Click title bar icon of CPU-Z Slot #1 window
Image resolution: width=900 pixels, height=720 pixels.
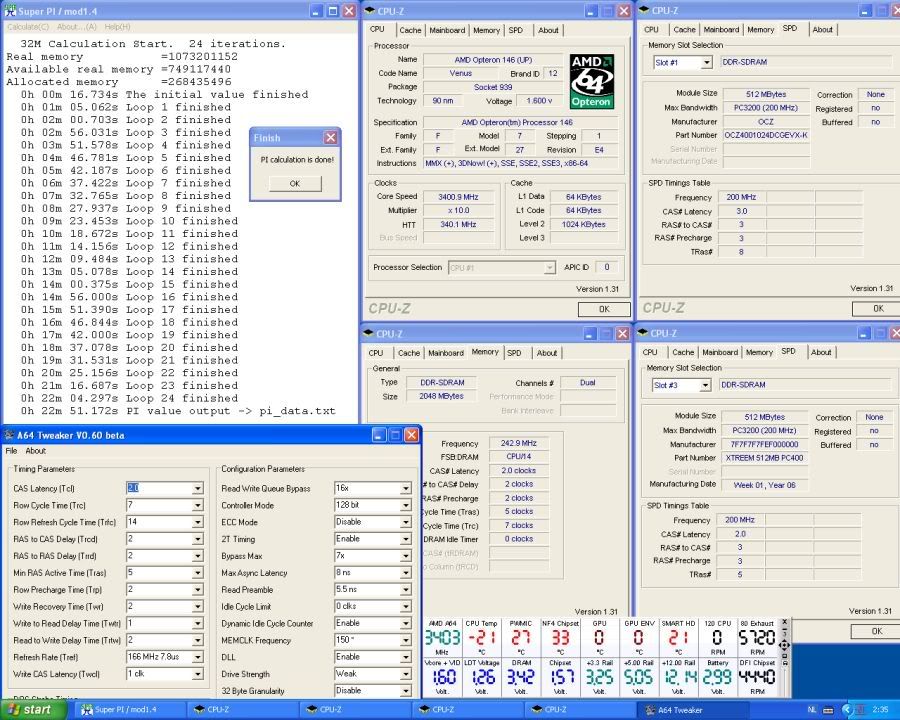click(644, 10)
